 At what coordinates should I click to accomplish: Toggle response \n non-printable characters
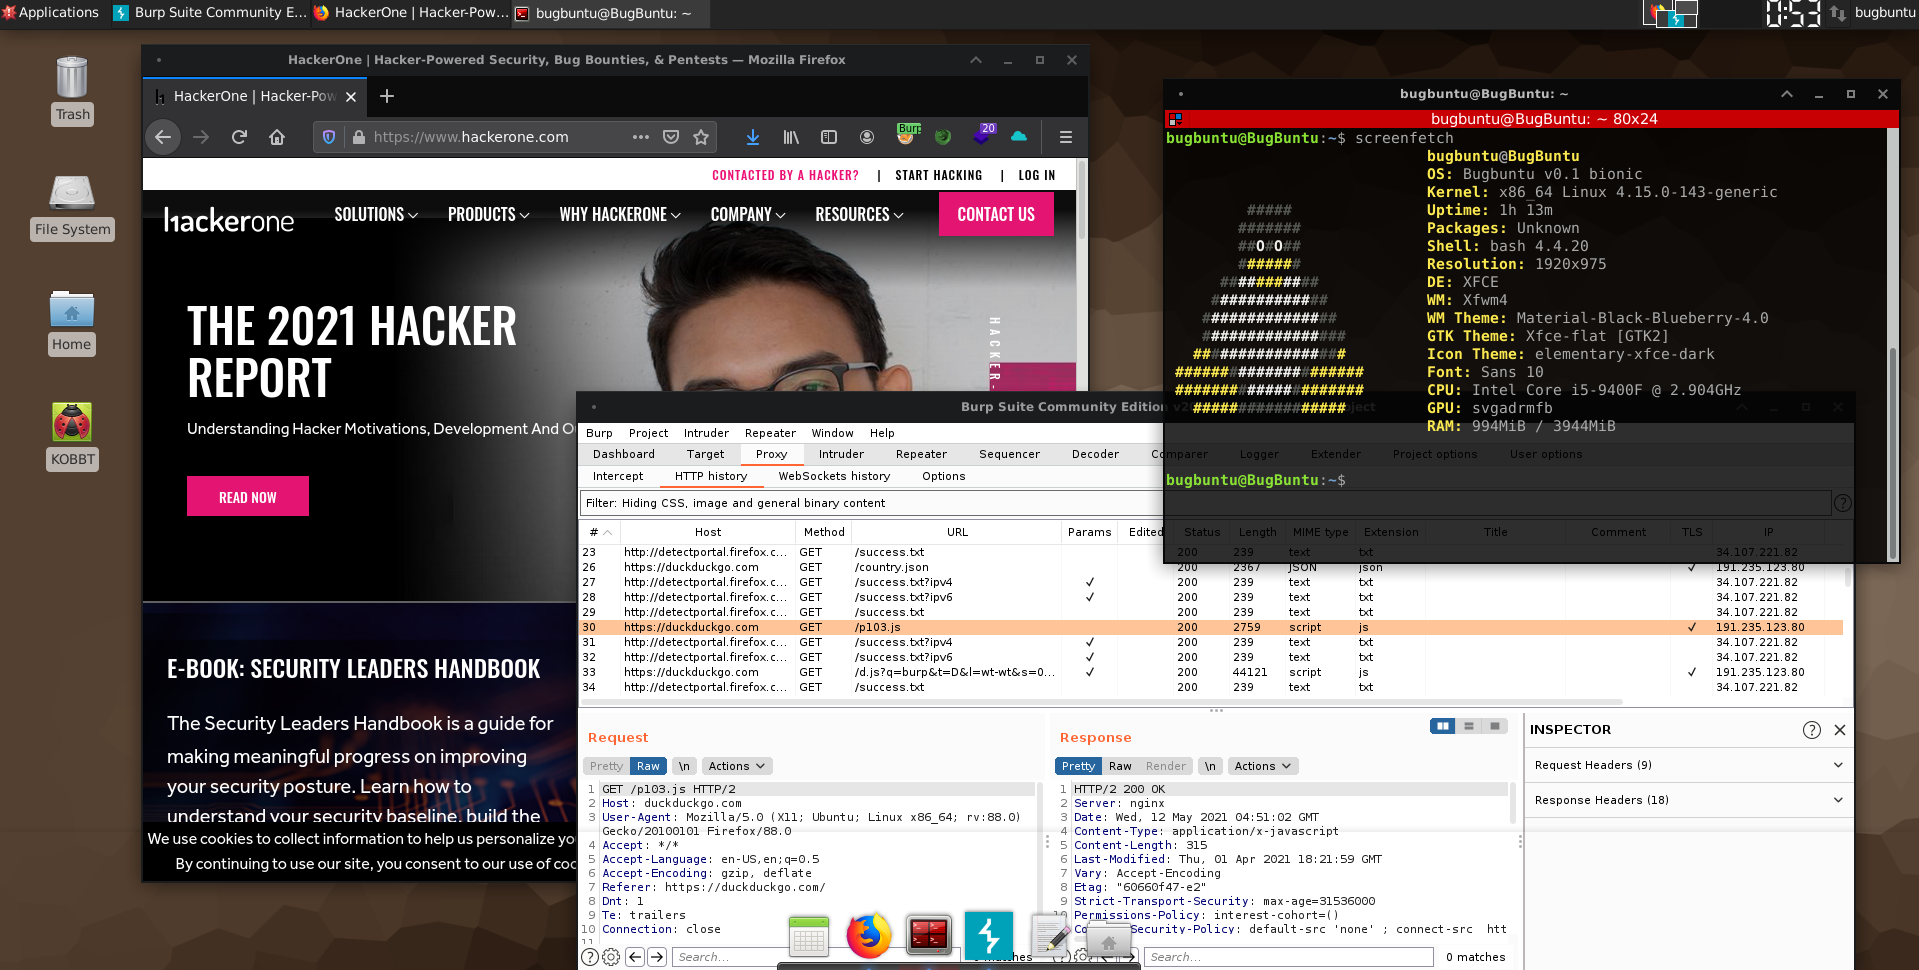1210,766
